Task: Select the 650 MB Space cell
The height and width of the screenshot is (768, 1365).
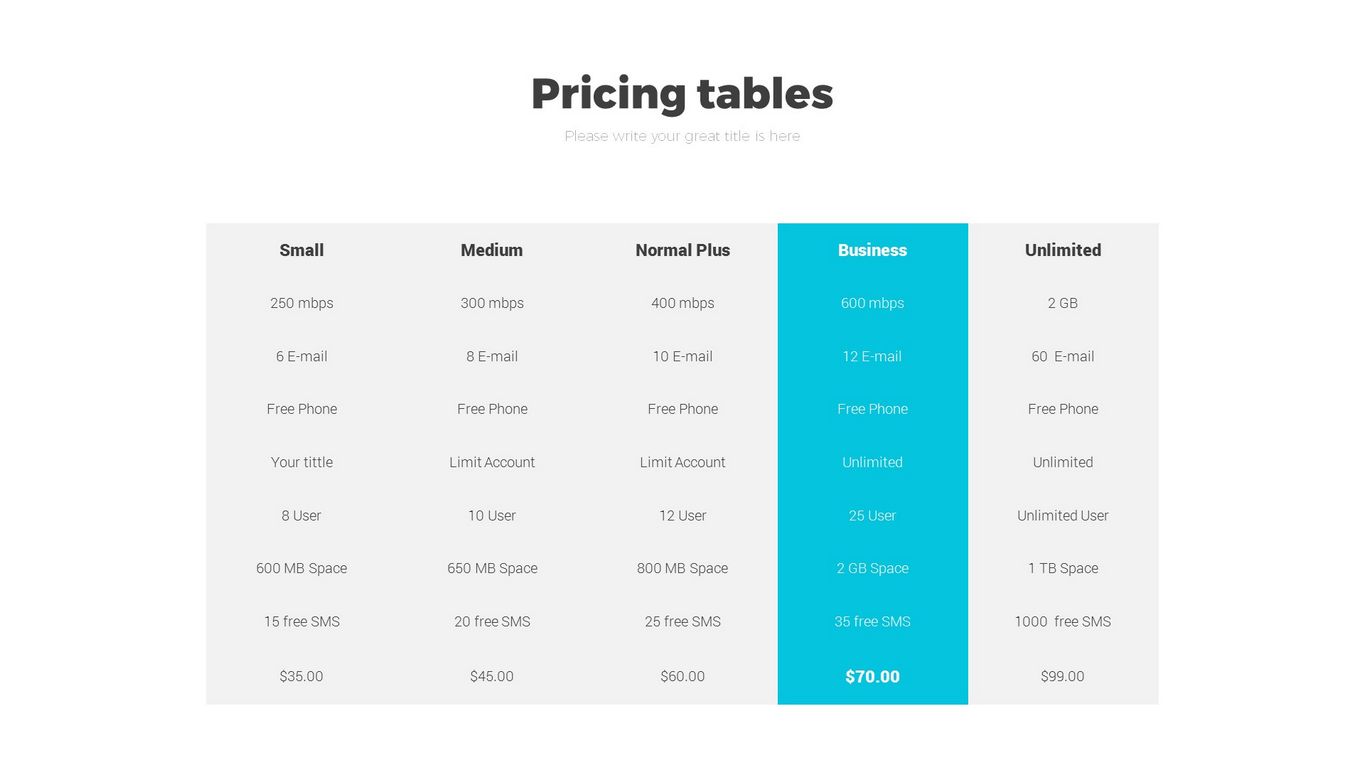Action: 492,568
